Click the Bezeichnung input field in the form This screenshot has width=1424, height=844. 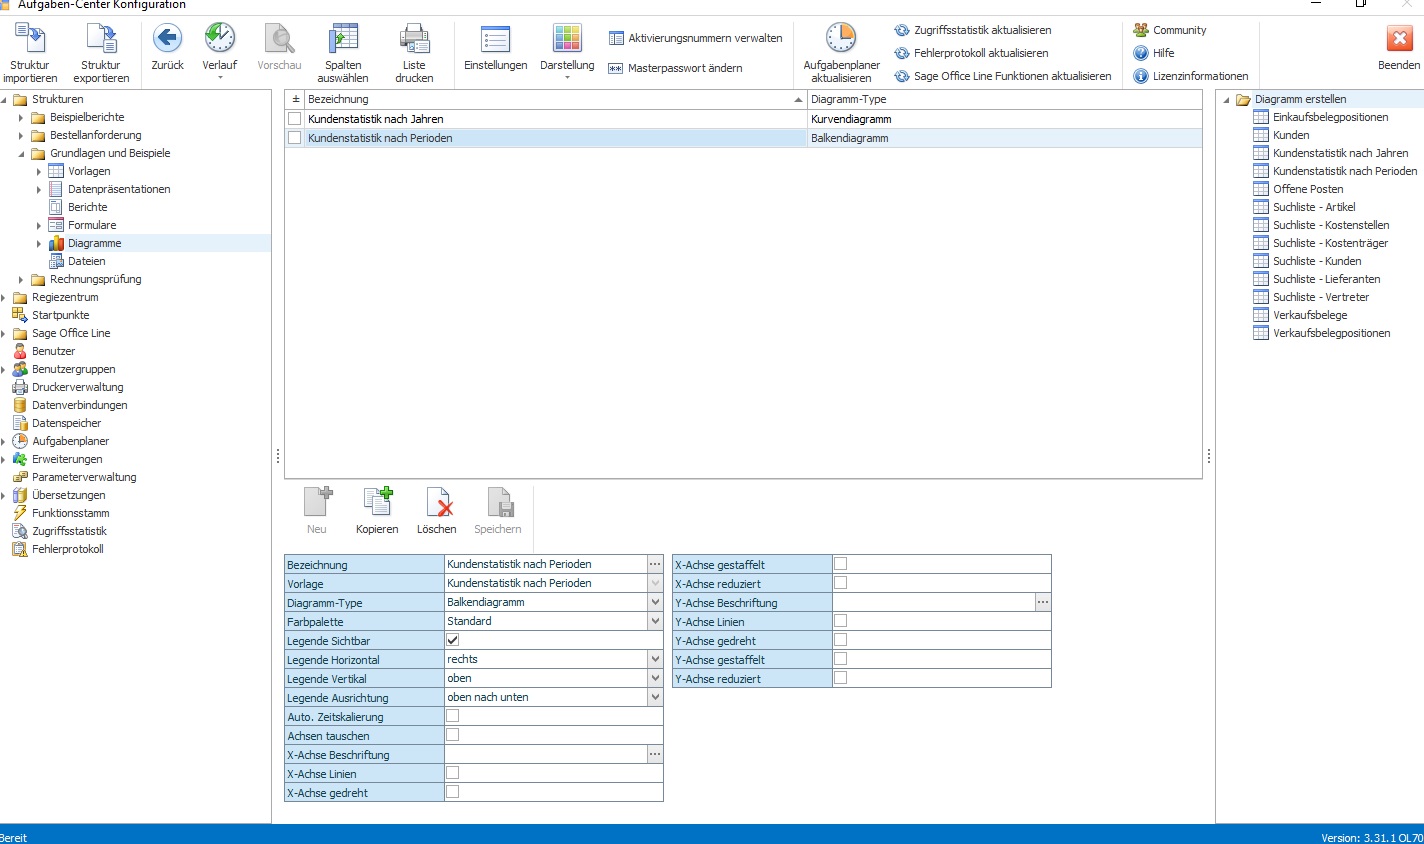pos(546,564)
